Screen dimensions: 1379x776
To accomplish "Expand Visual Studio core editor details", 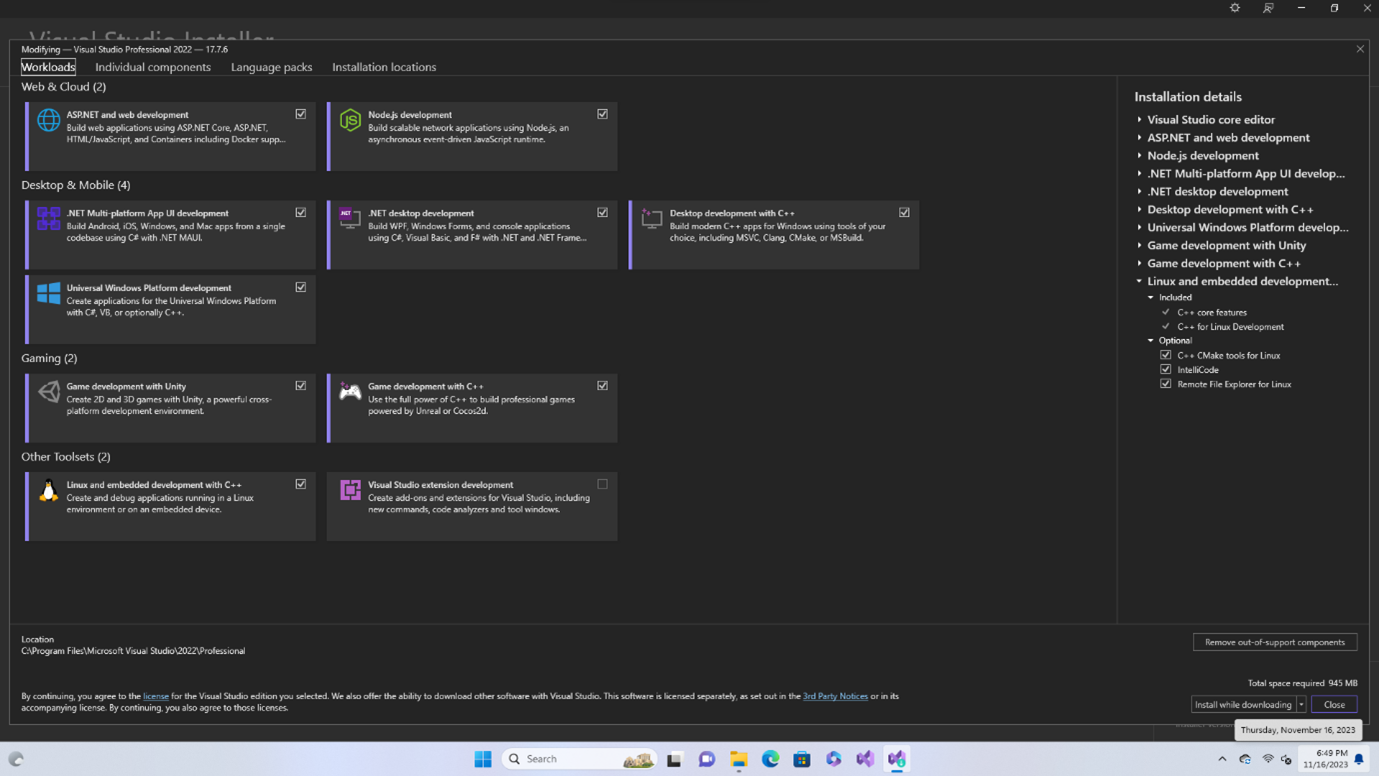I will [x=1139, y=120].
